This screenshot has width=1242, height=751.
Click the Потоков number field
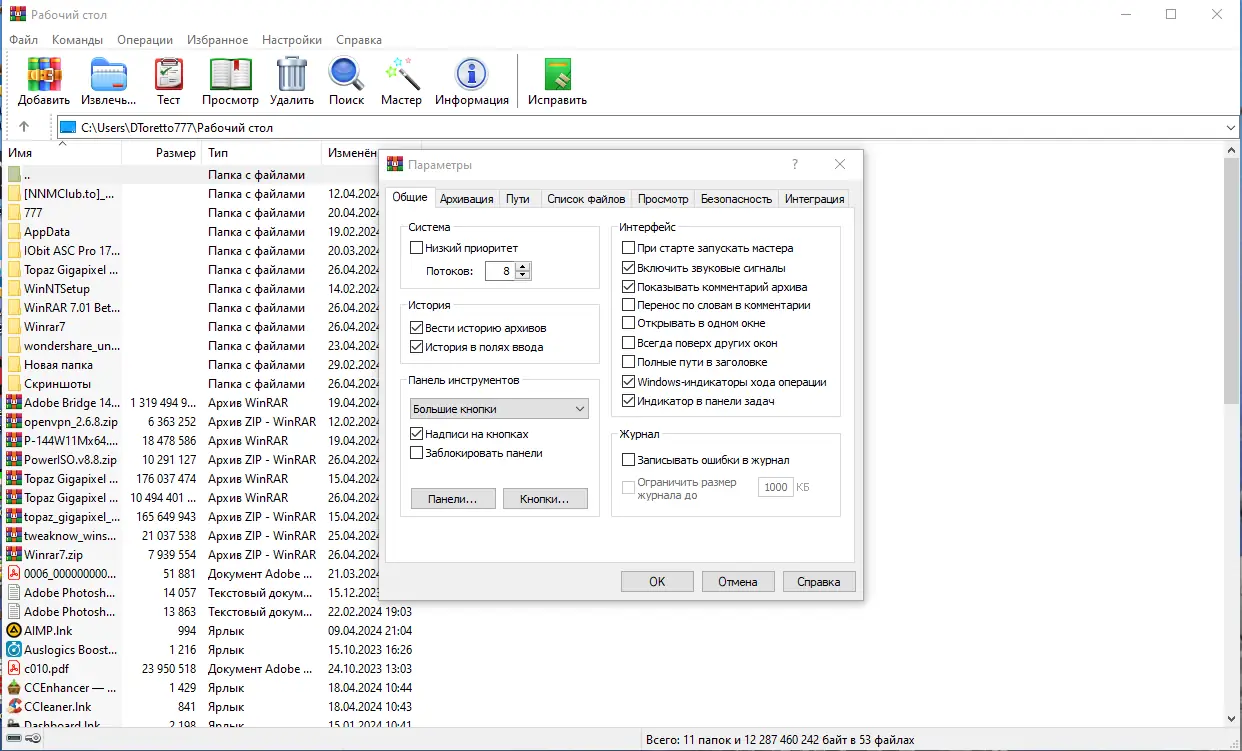click(500, 271)
